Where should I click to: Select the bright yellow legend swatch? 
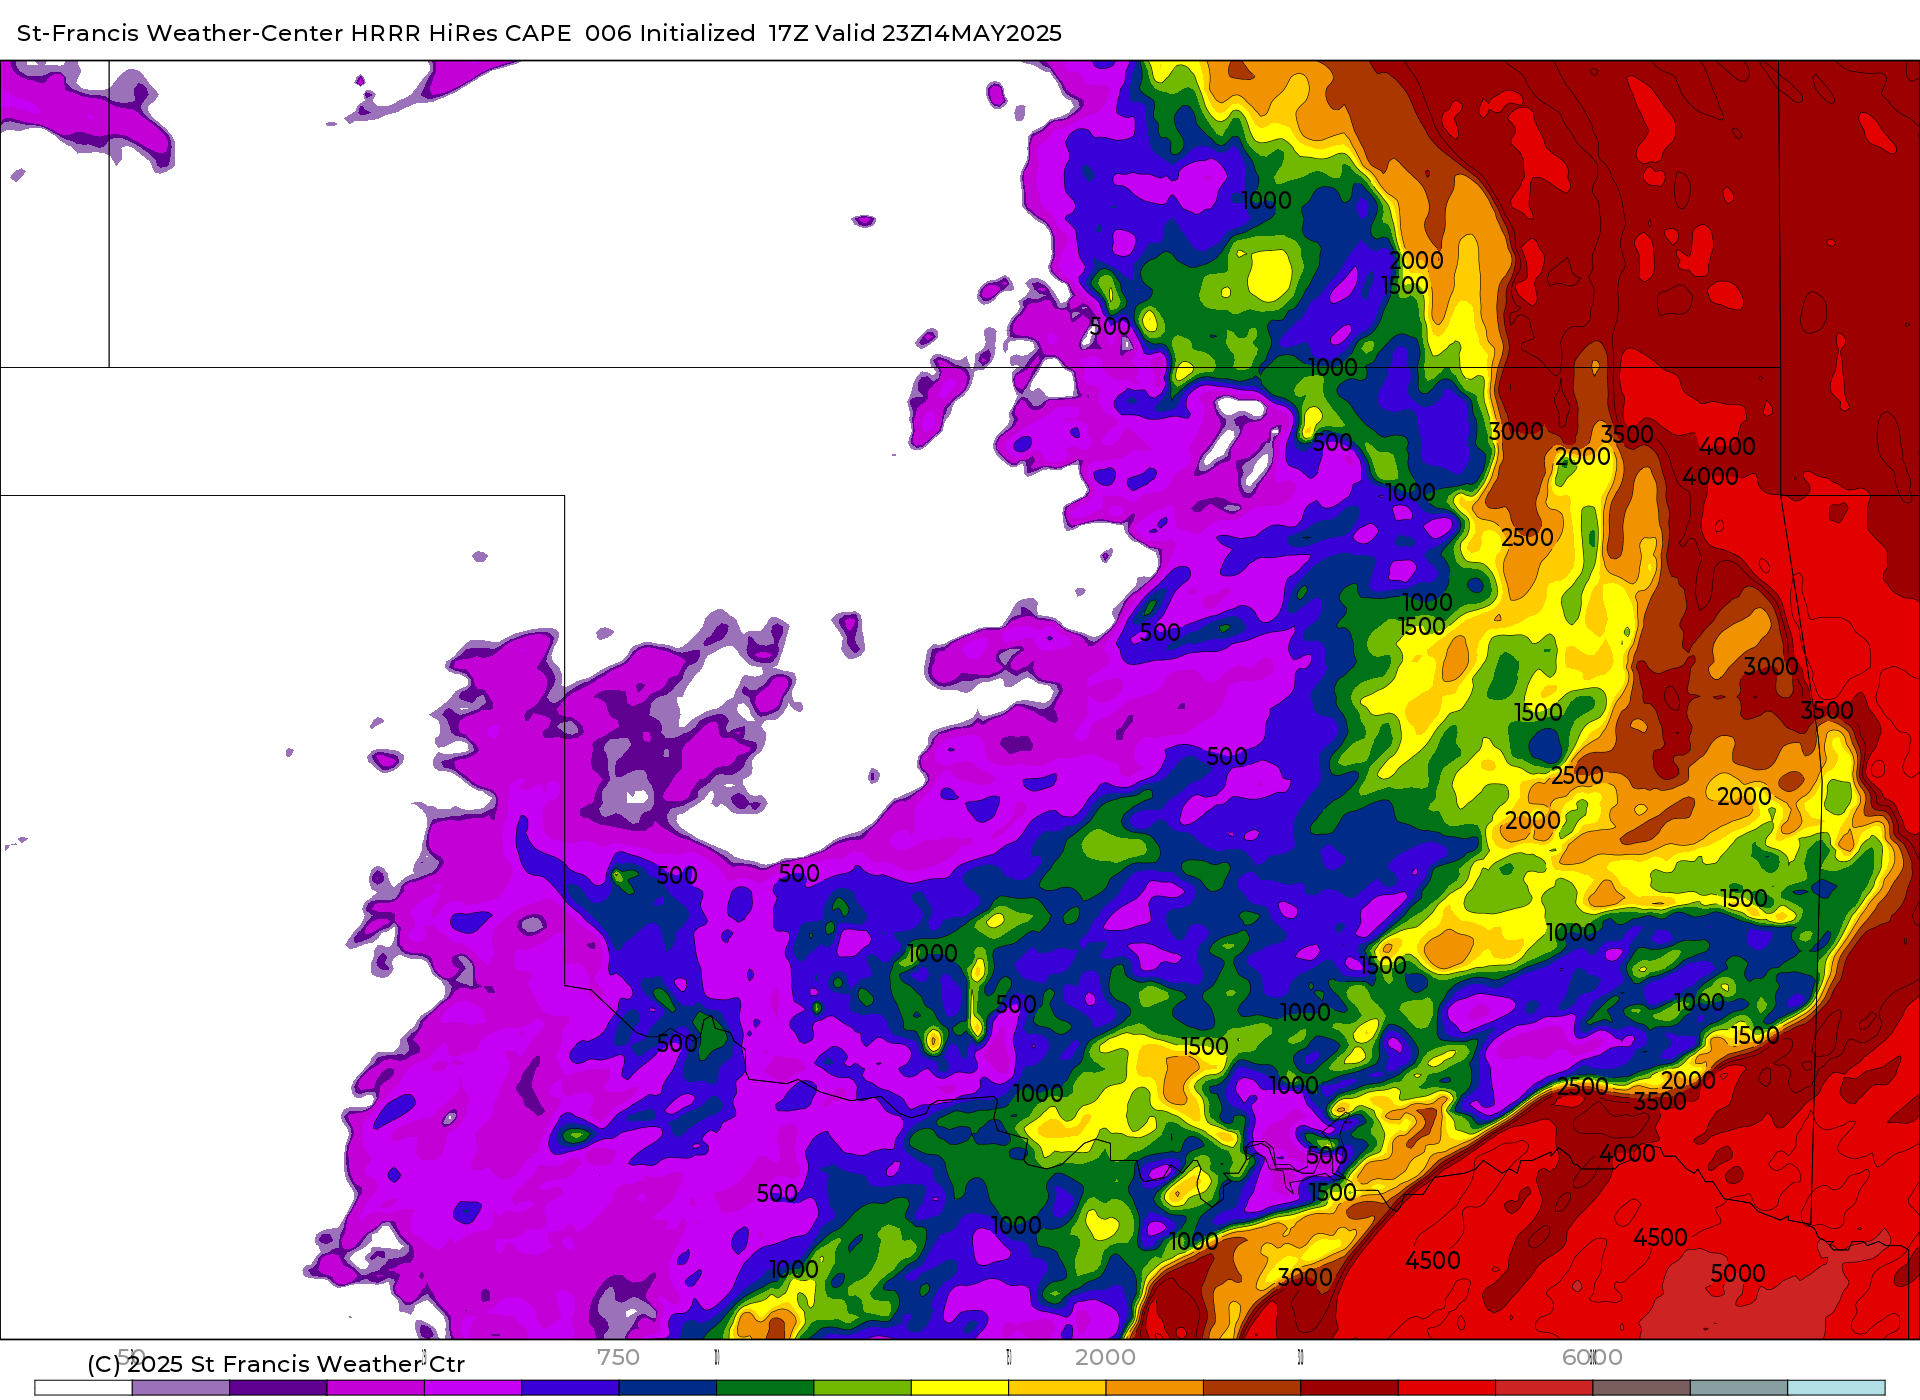[x=960, y=1388]
